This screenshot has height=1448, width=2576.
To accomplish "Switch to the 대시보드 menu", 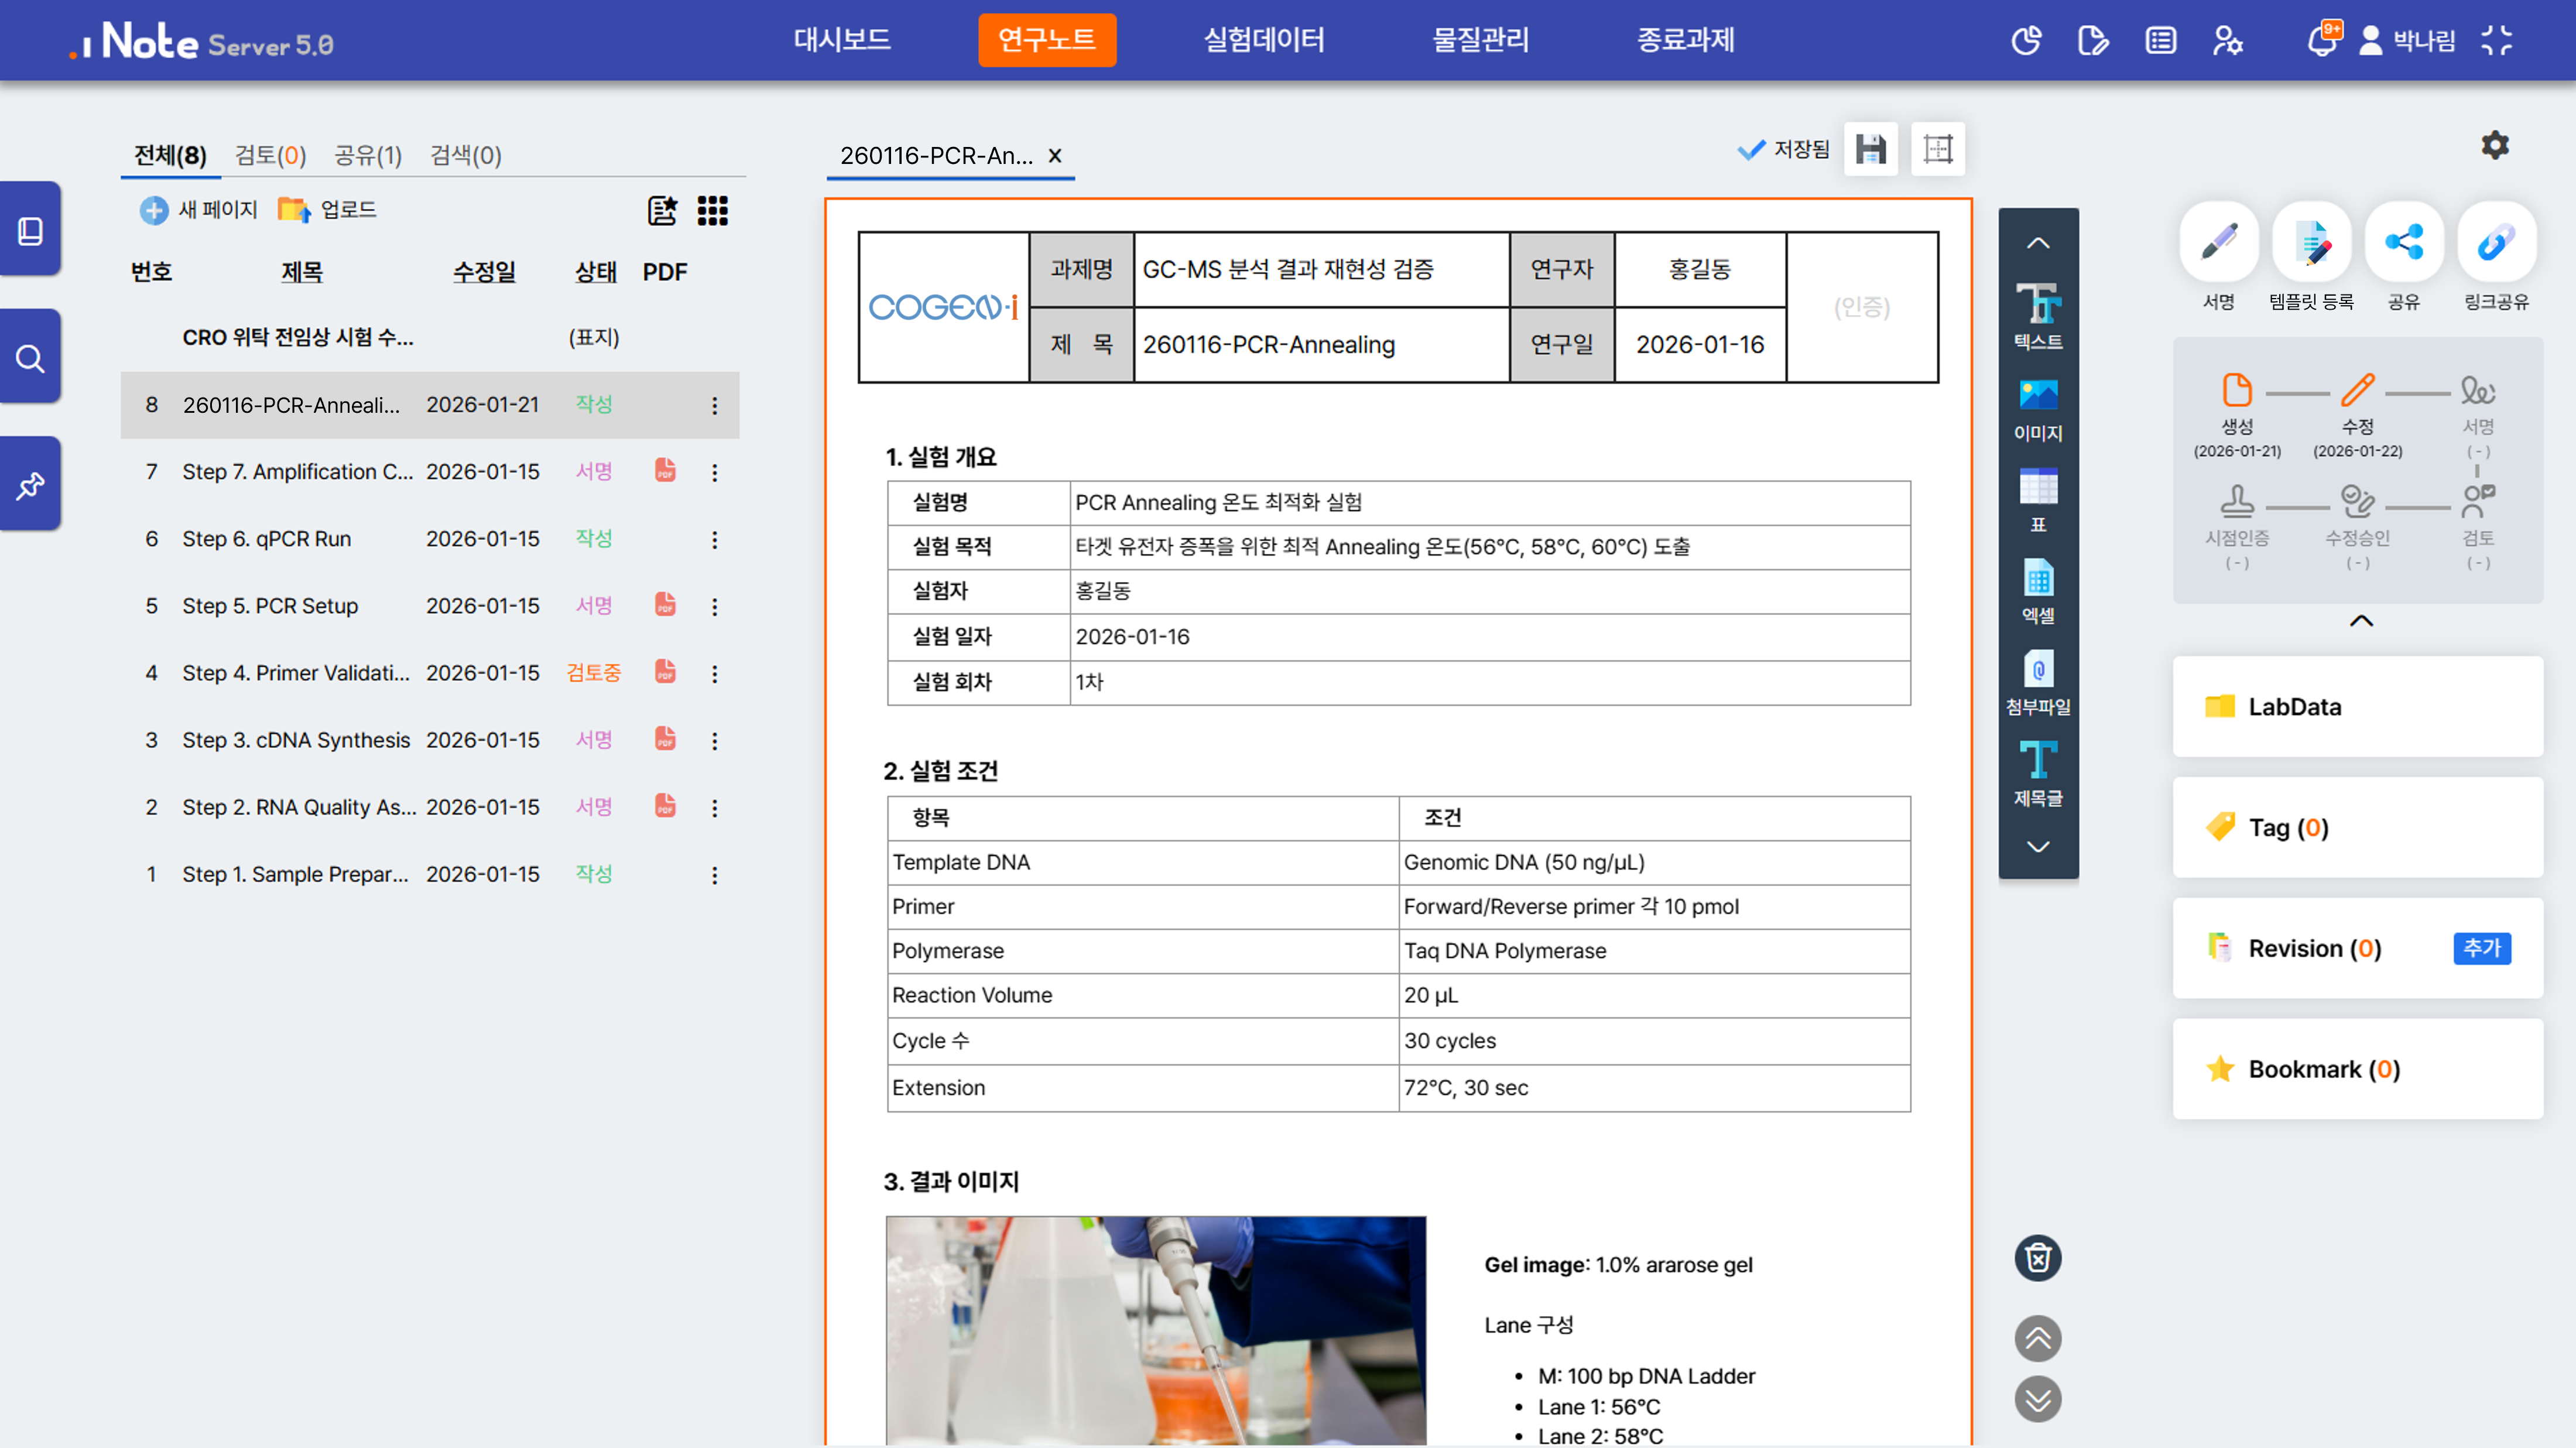I will point(841,40).
